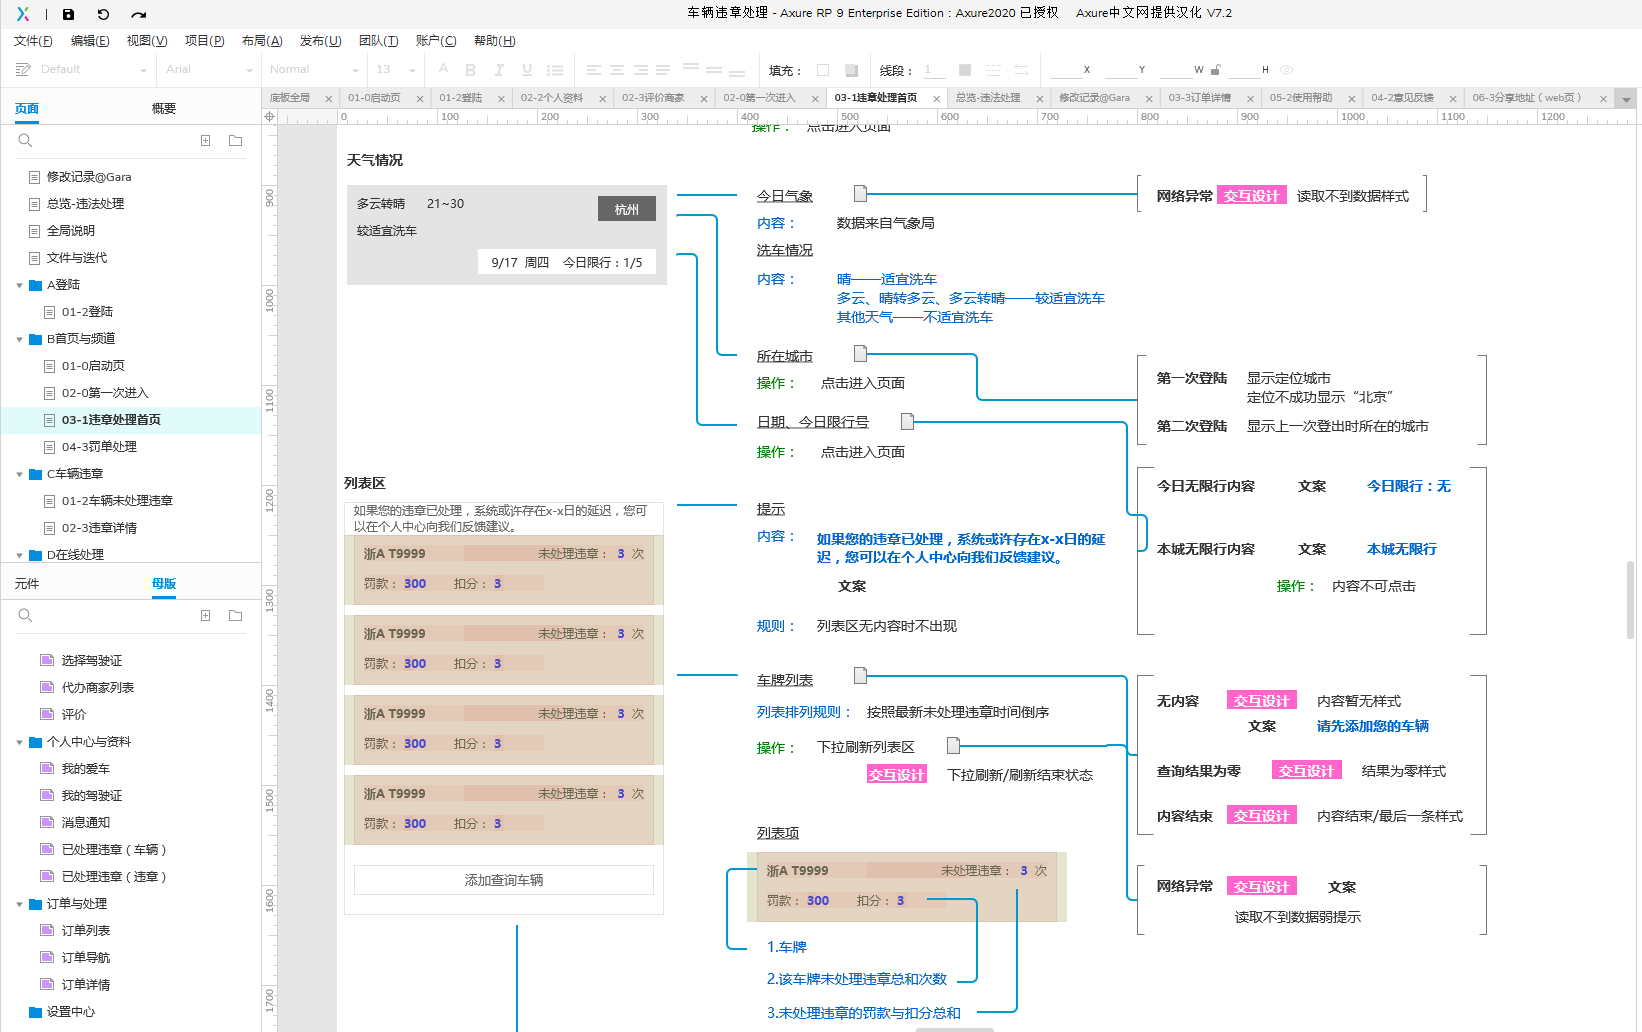Select the 04-3罚单处理 page
Viewport: 1642px width, 1032px height.
[99, 447]
